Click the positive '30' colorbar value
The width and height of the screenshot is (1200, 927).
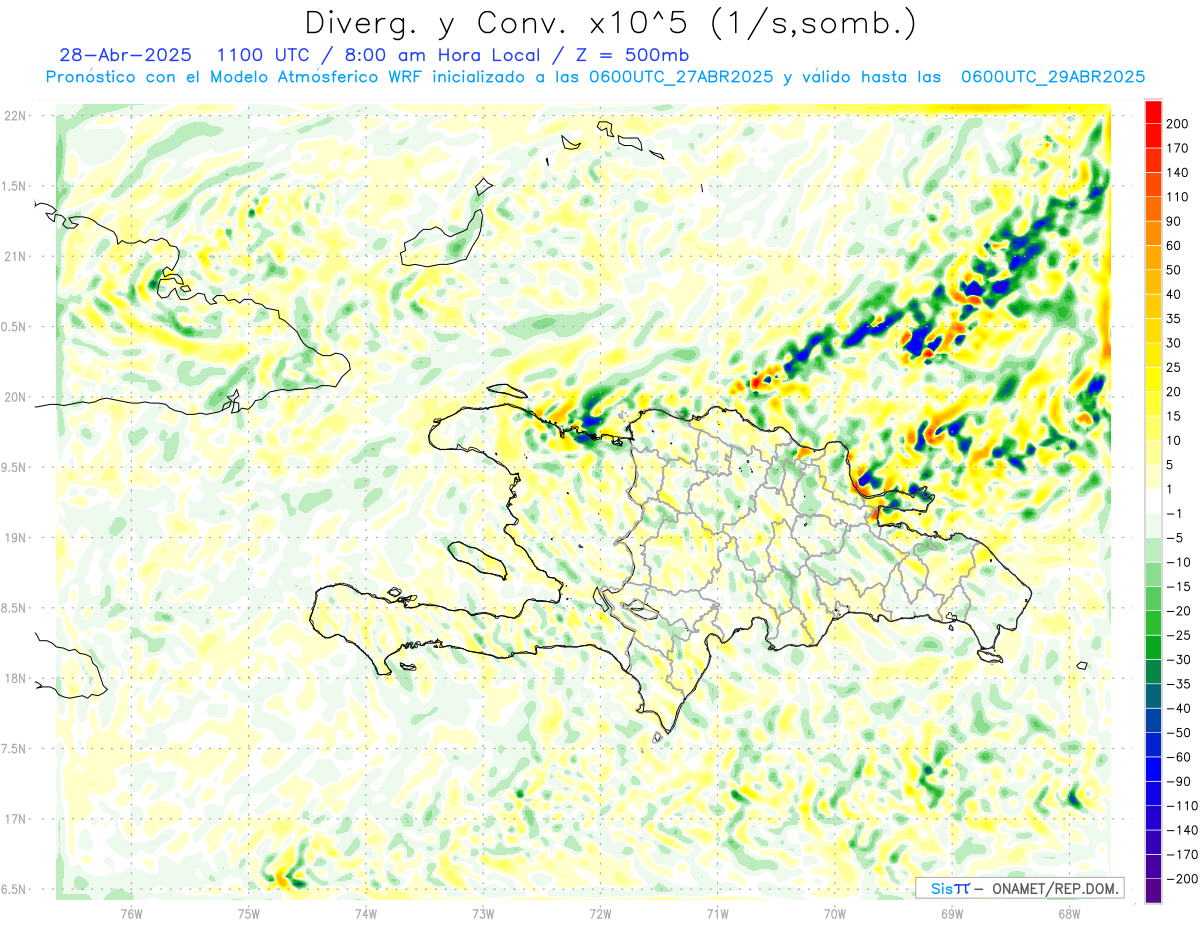[x=1174, y=343]
